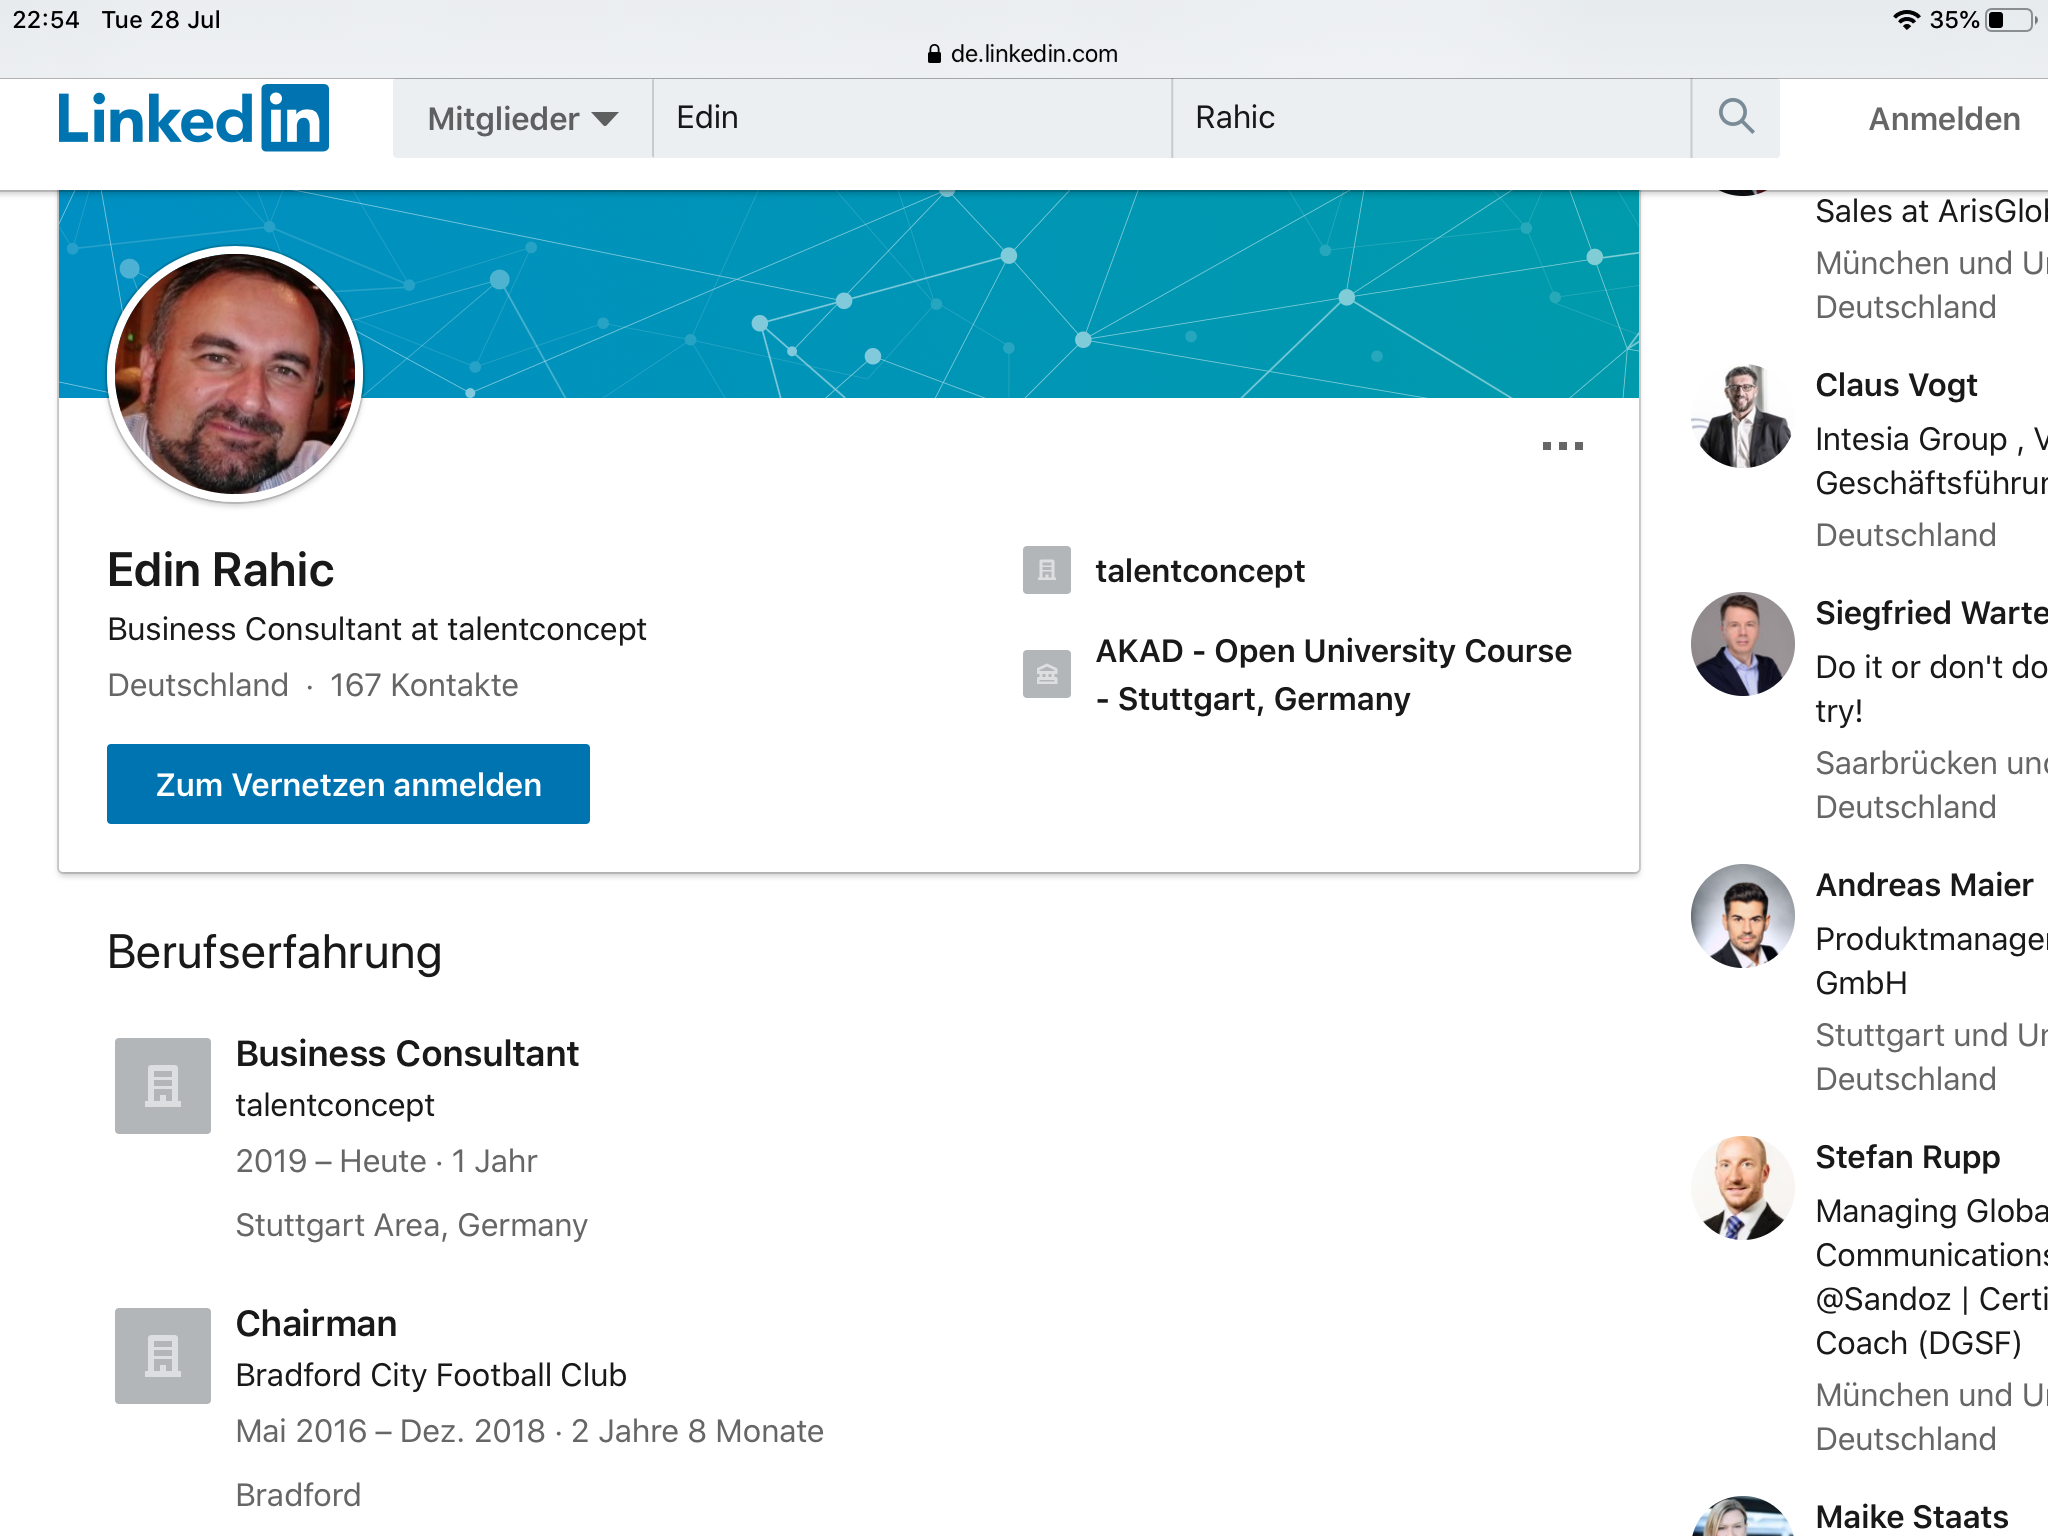Open the AKAD Open University Course link
This screenshot has width=2048, height=1536.
(x=1334, y=675)
